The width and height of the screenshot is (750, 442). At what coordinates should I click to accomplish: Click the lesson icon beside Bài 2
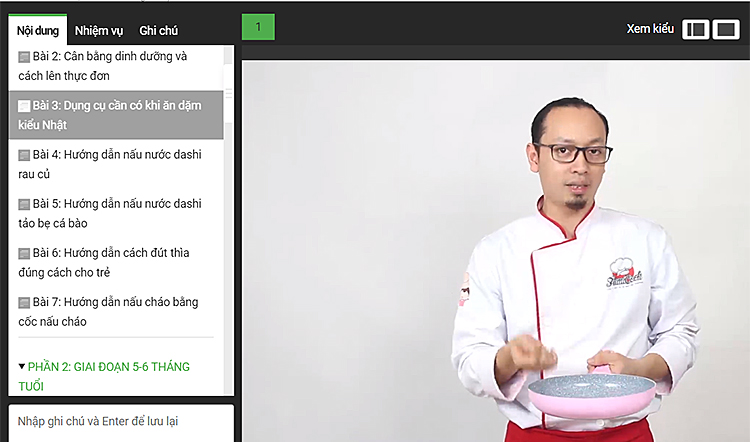coord(24,57)
